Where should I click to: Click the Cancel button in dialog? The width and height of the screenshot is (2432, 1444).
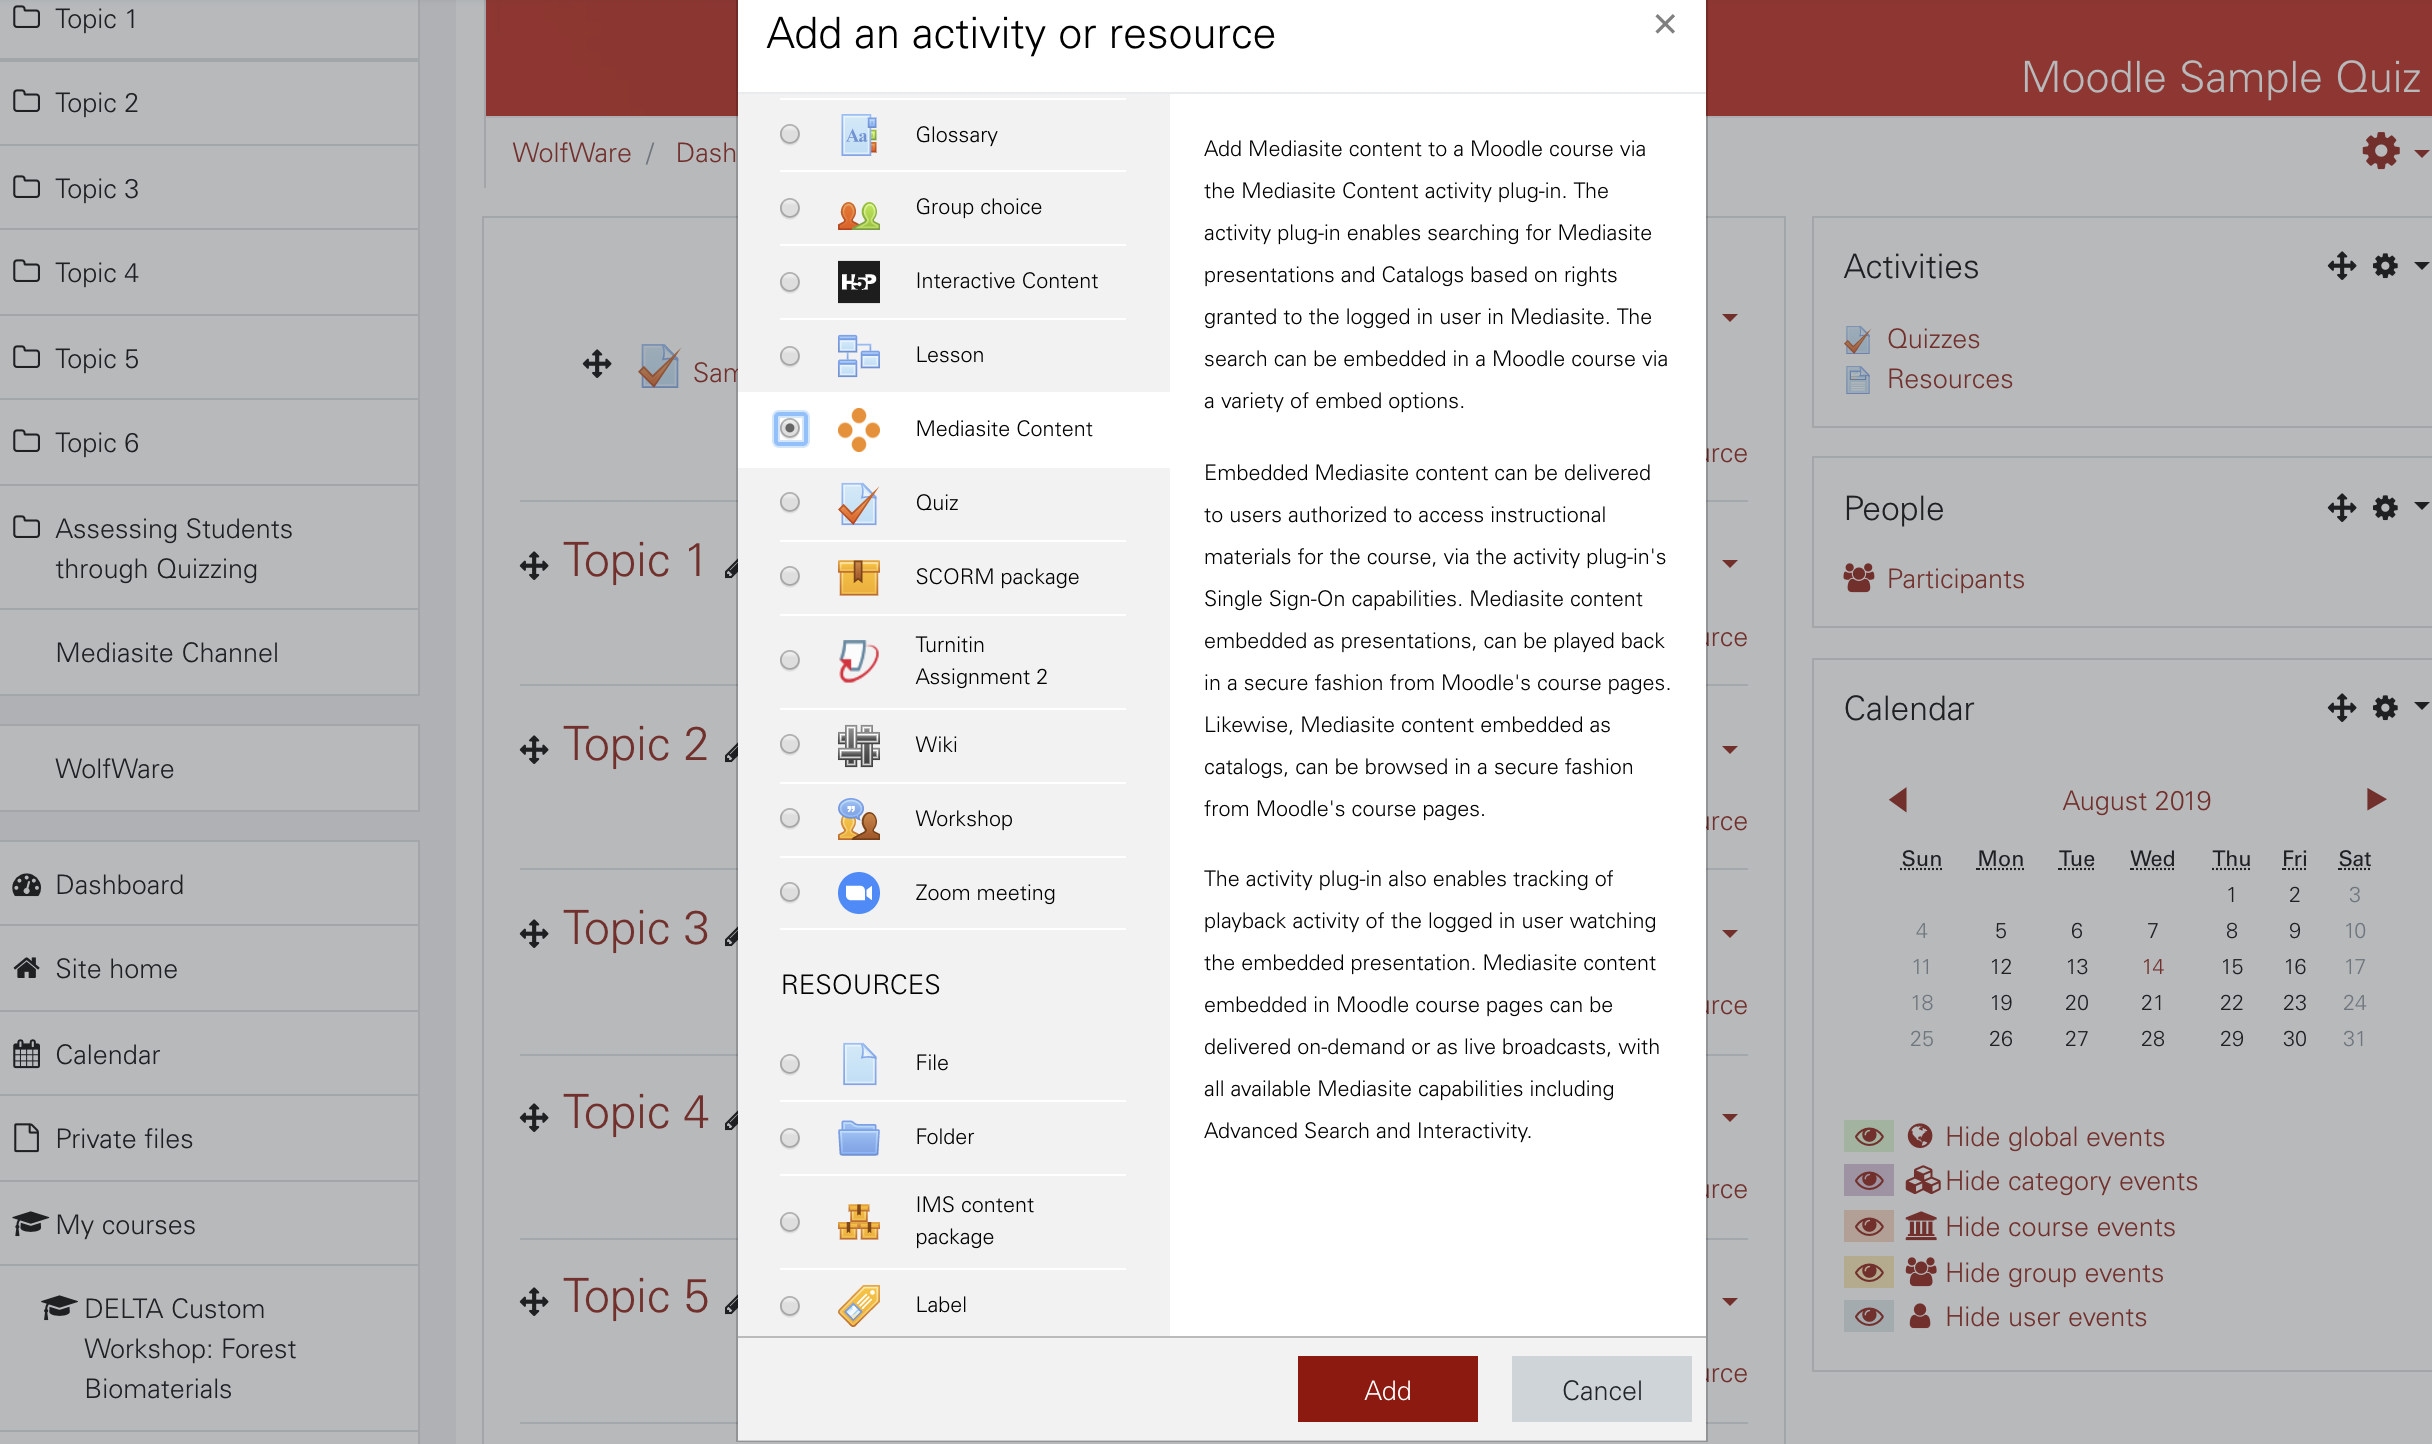(x=1601, y=1389)
